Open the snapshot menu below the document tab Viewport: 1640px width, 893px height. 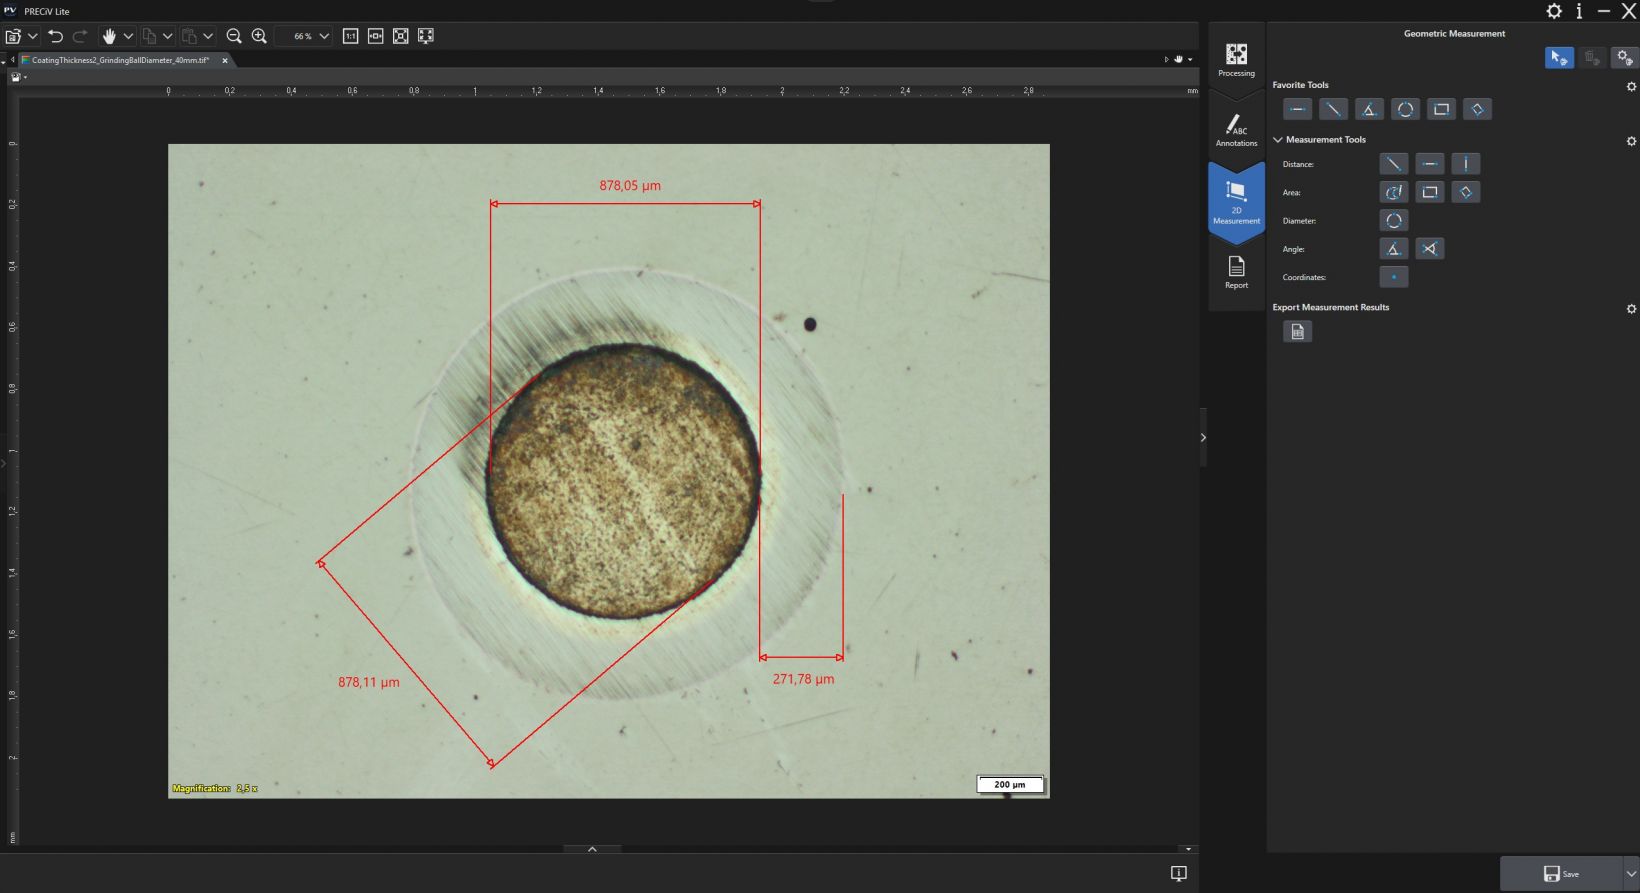point(18,77)
